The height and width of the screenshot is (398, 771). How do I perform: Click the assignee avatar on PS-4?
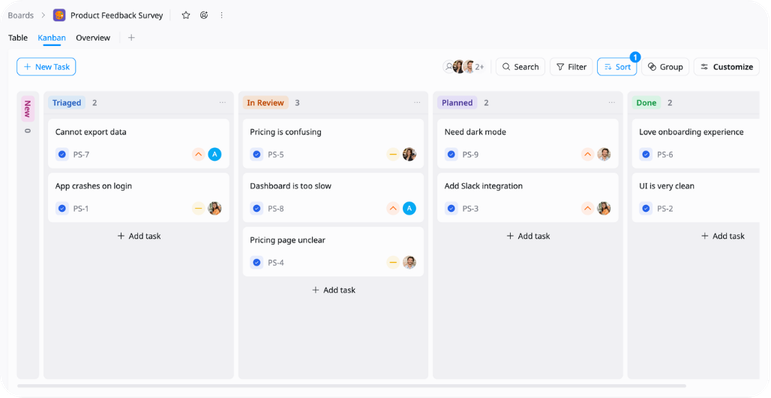(409, 263)
